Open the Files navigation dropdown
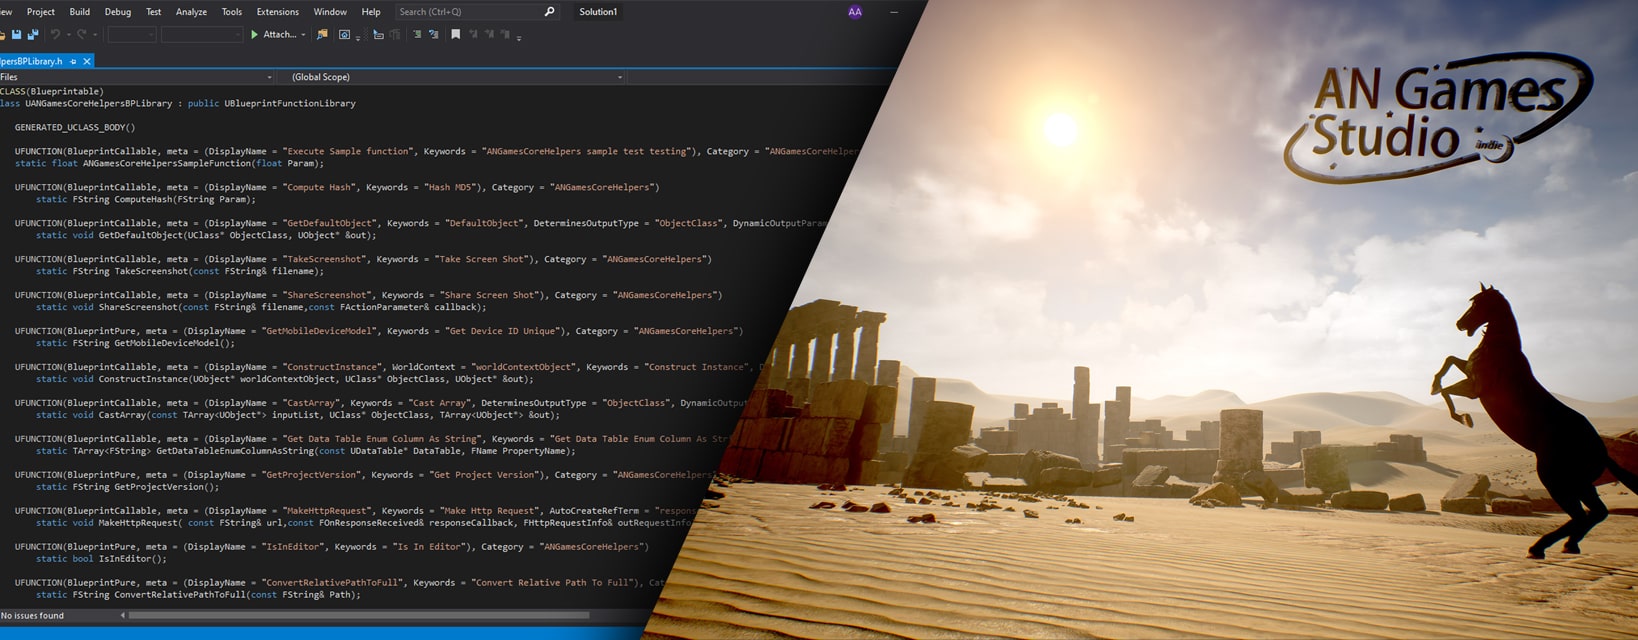The image size is (1638, 640). tap(269, 77)
